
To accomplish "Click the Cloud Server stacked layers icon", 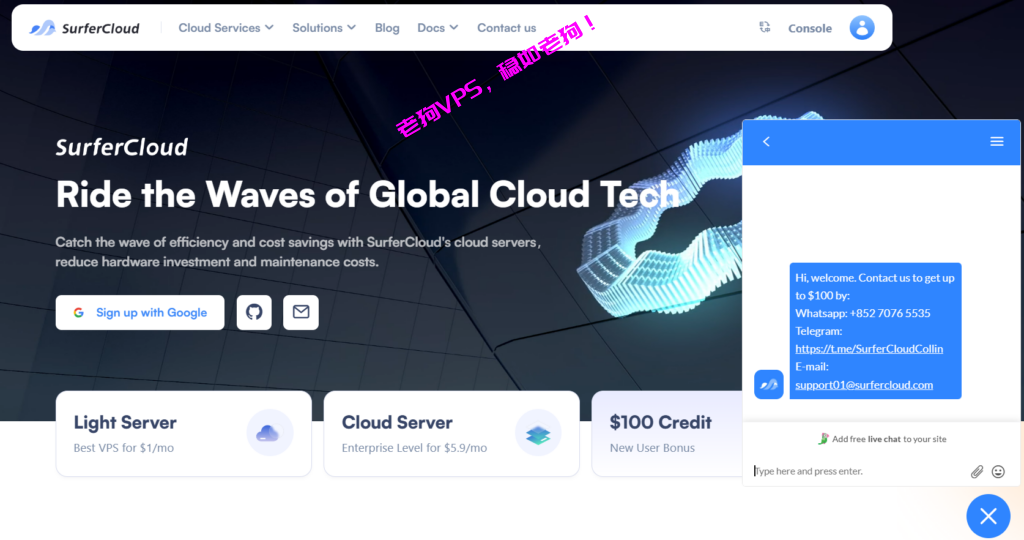I will click(x=538, y=433).
